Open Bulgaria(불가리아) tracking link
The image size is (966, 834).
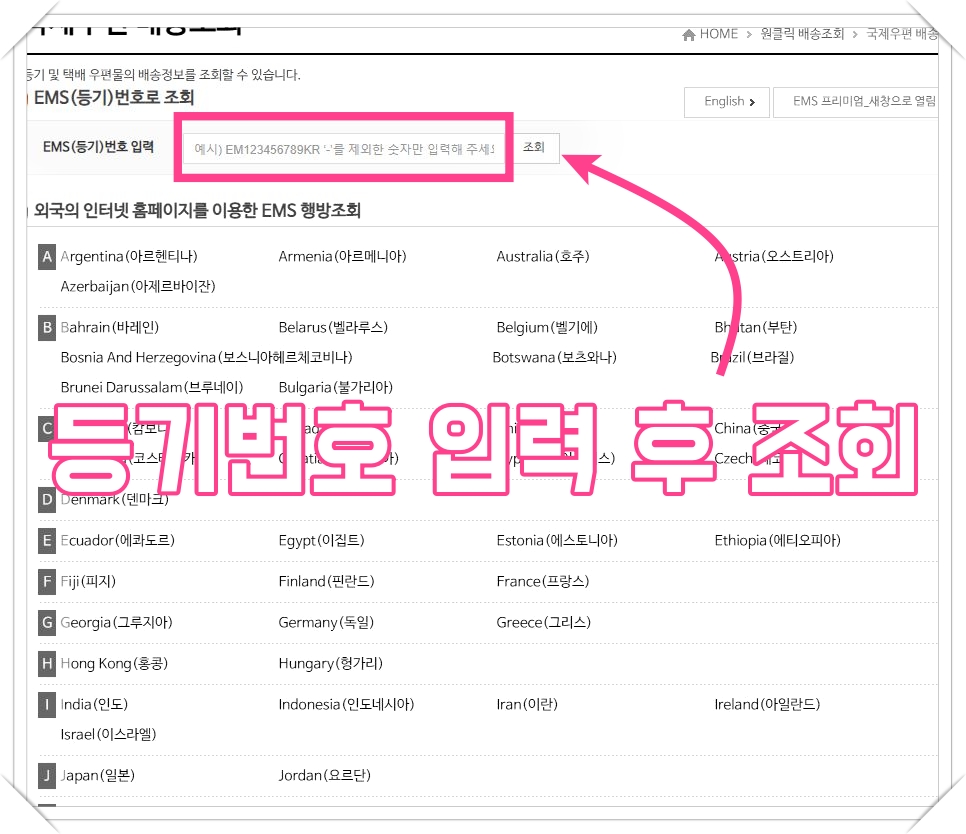336,387
